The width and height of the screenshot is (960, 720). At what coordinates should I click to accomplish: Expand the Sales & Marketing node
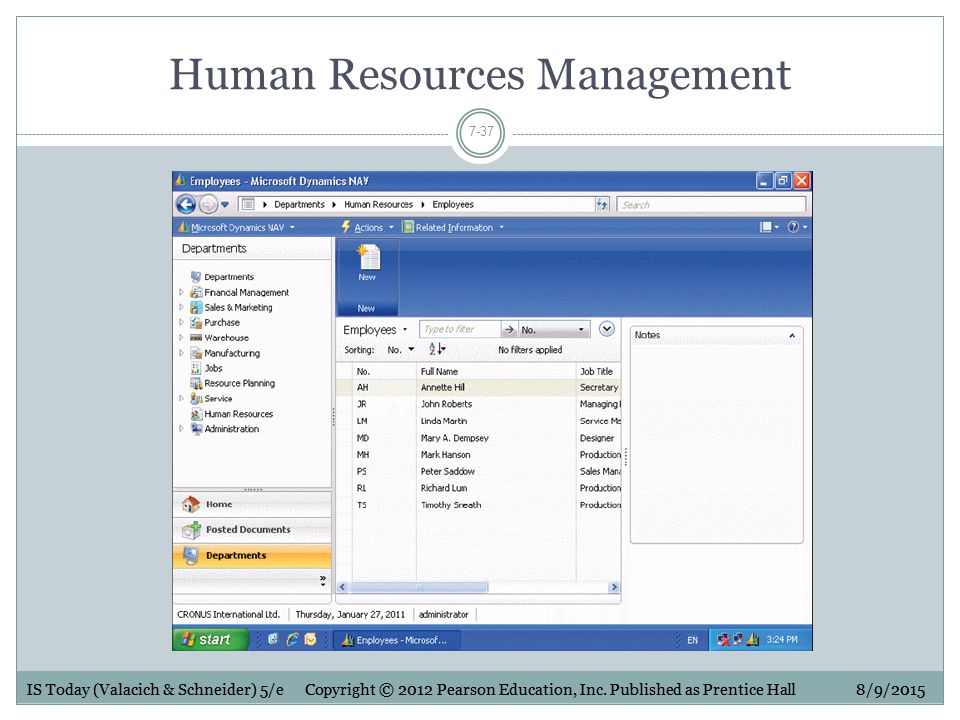[181, 307]
